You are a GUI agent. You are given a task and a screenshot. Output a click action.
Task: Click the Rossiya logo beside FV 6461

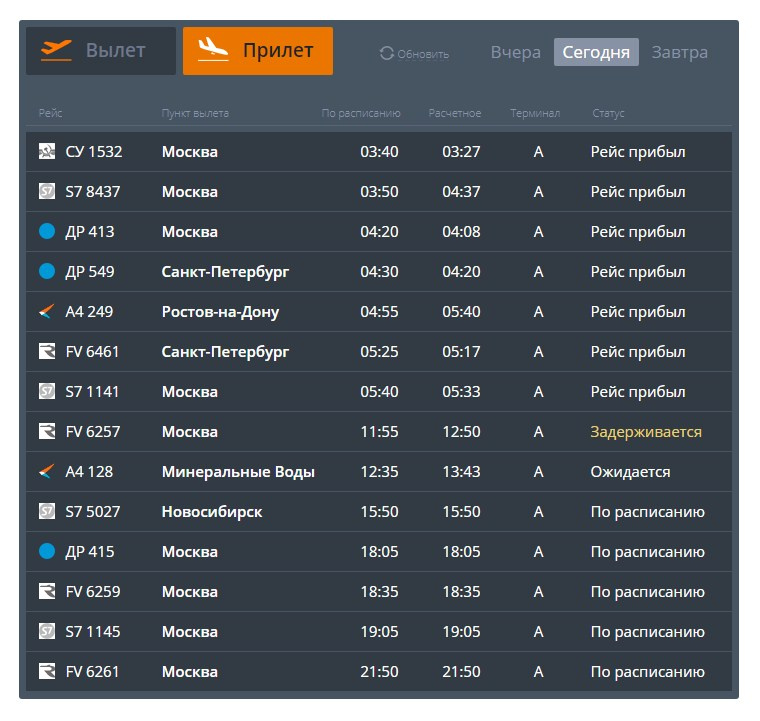(x=47, y=351)
